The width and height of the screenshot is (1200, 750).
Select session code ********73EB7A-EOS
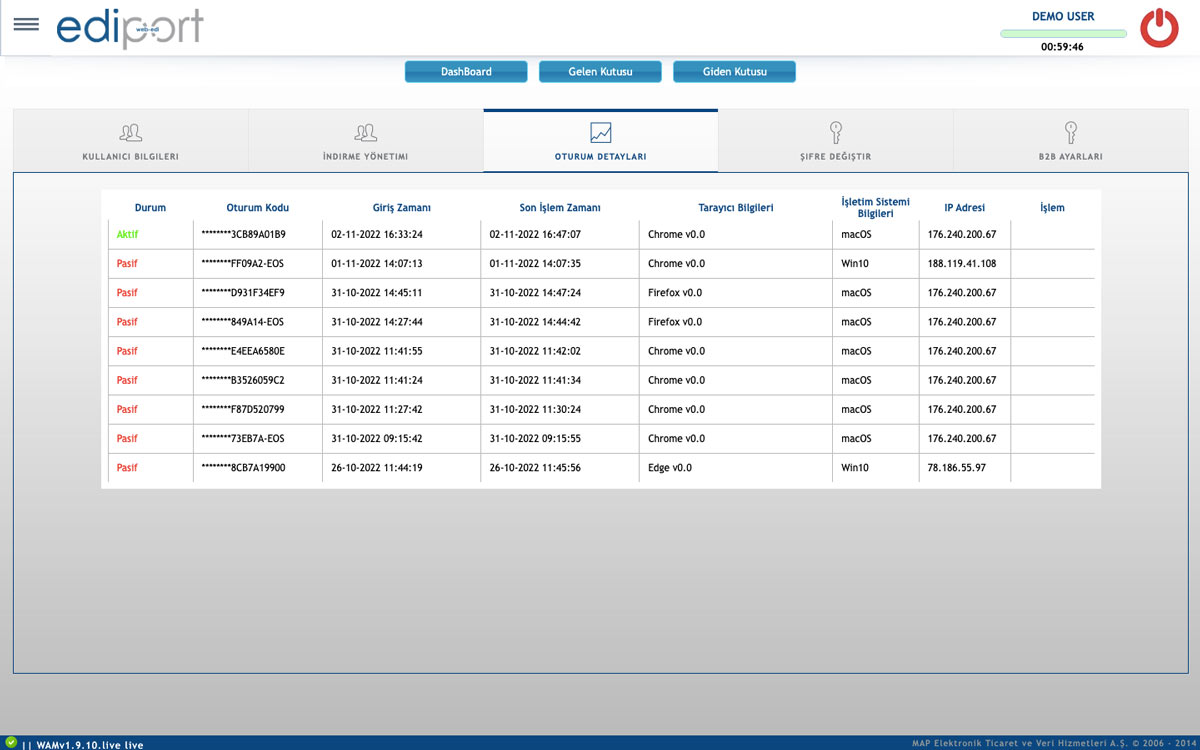(242, 437)
